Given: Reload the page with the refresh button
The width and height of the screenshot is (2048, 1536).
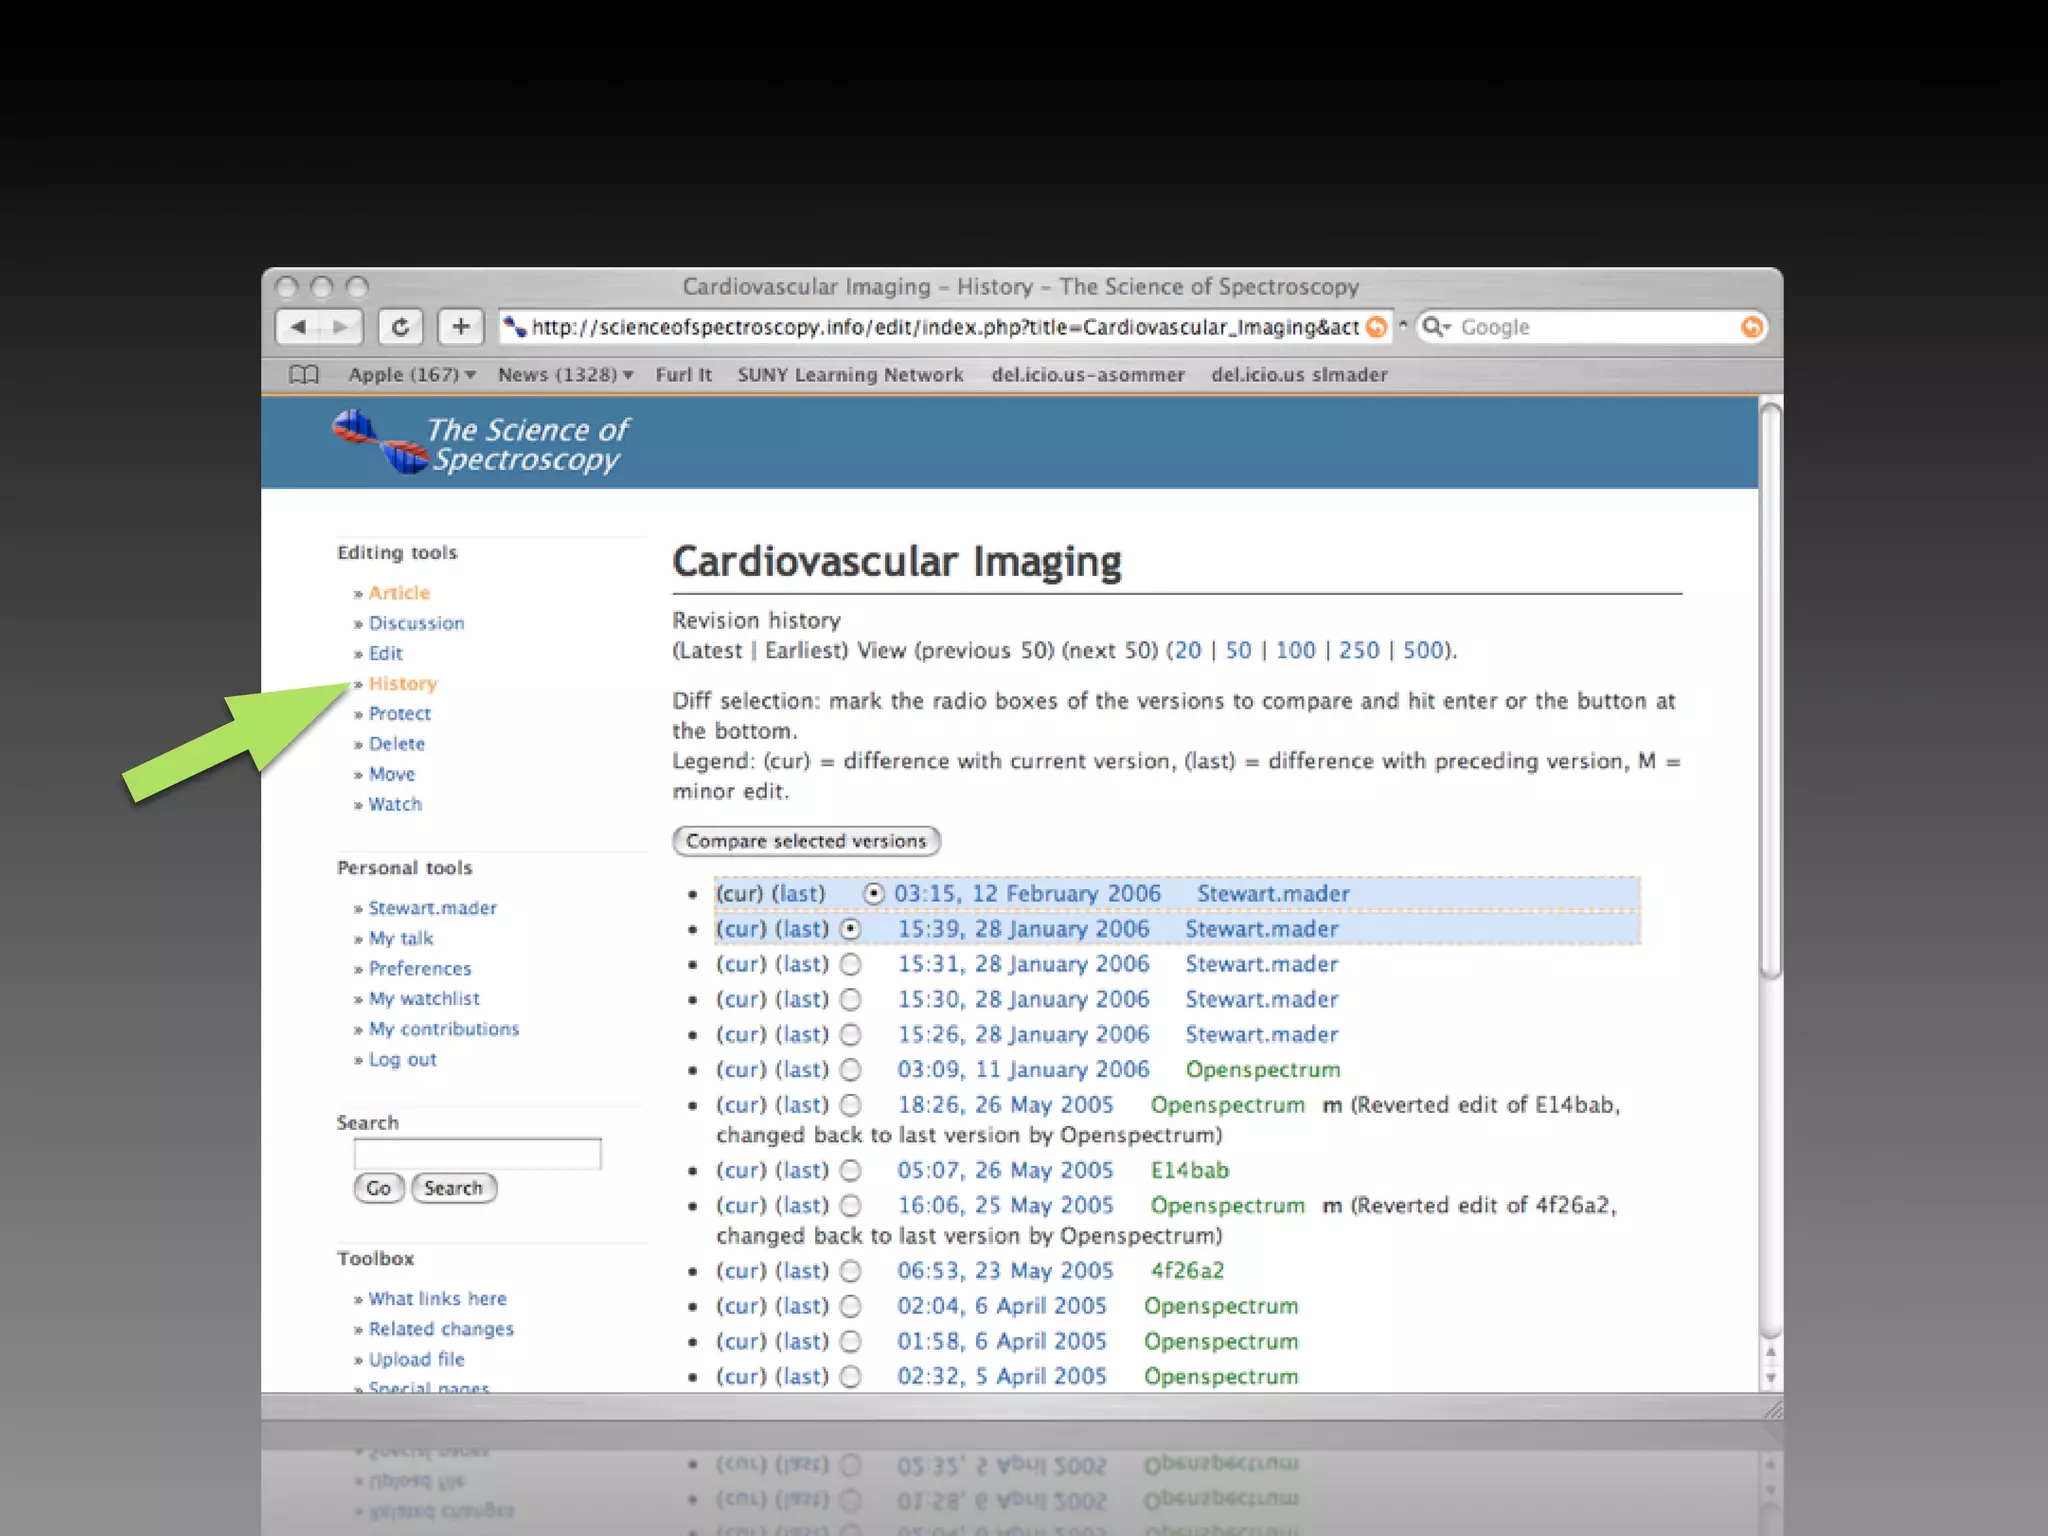Looking at the screenshot, I should (x=400, y=327).
